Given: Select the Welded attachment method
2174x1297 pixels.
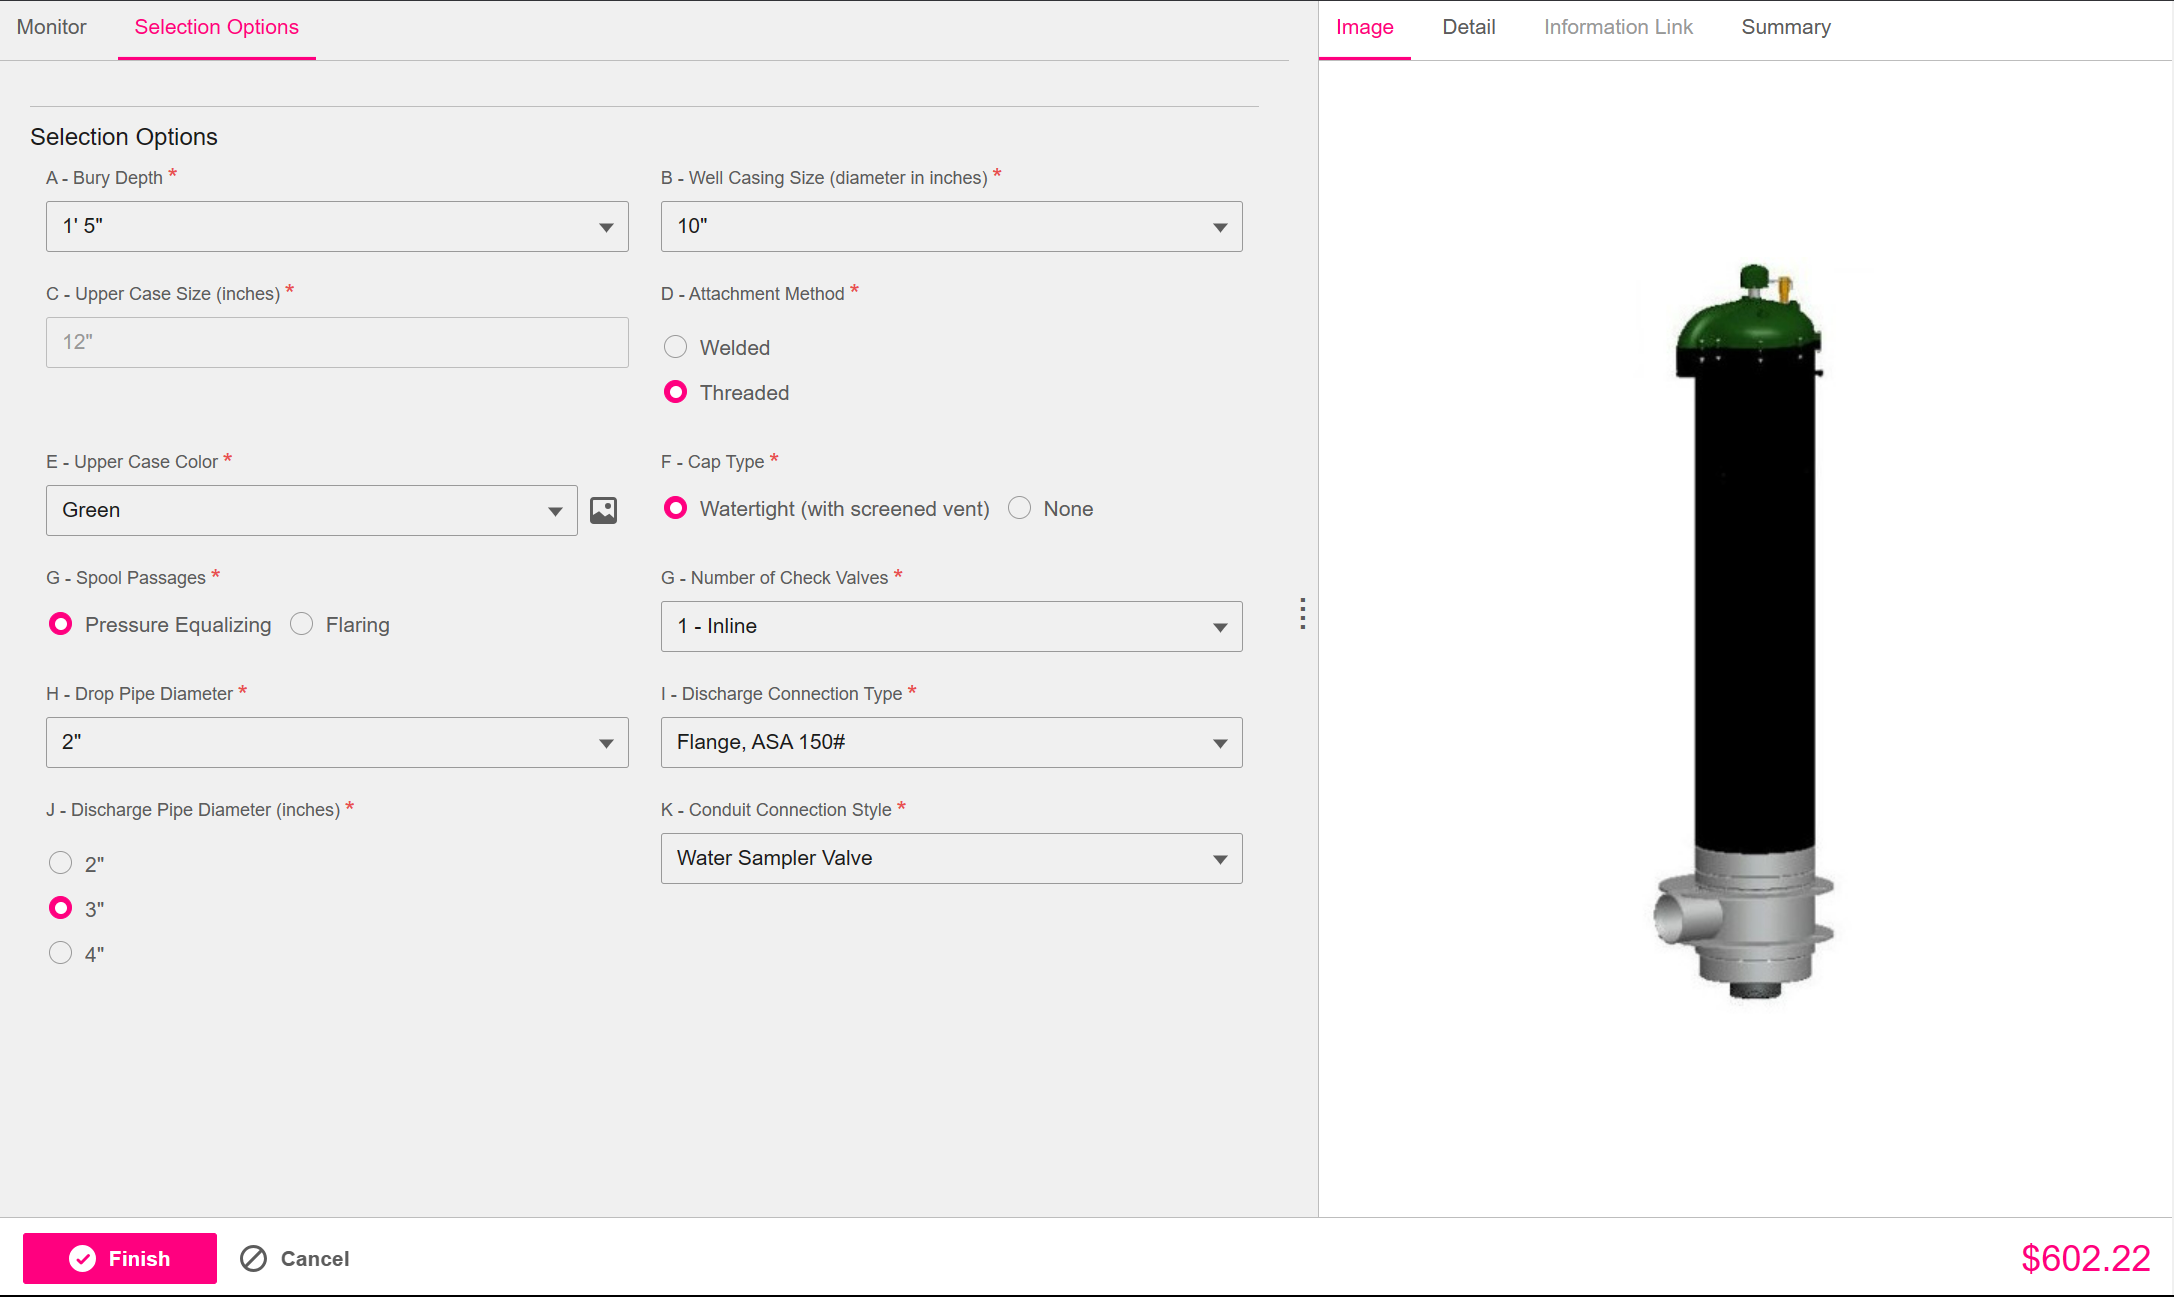Looking at the screenshot, I should (x=675, y=346).
